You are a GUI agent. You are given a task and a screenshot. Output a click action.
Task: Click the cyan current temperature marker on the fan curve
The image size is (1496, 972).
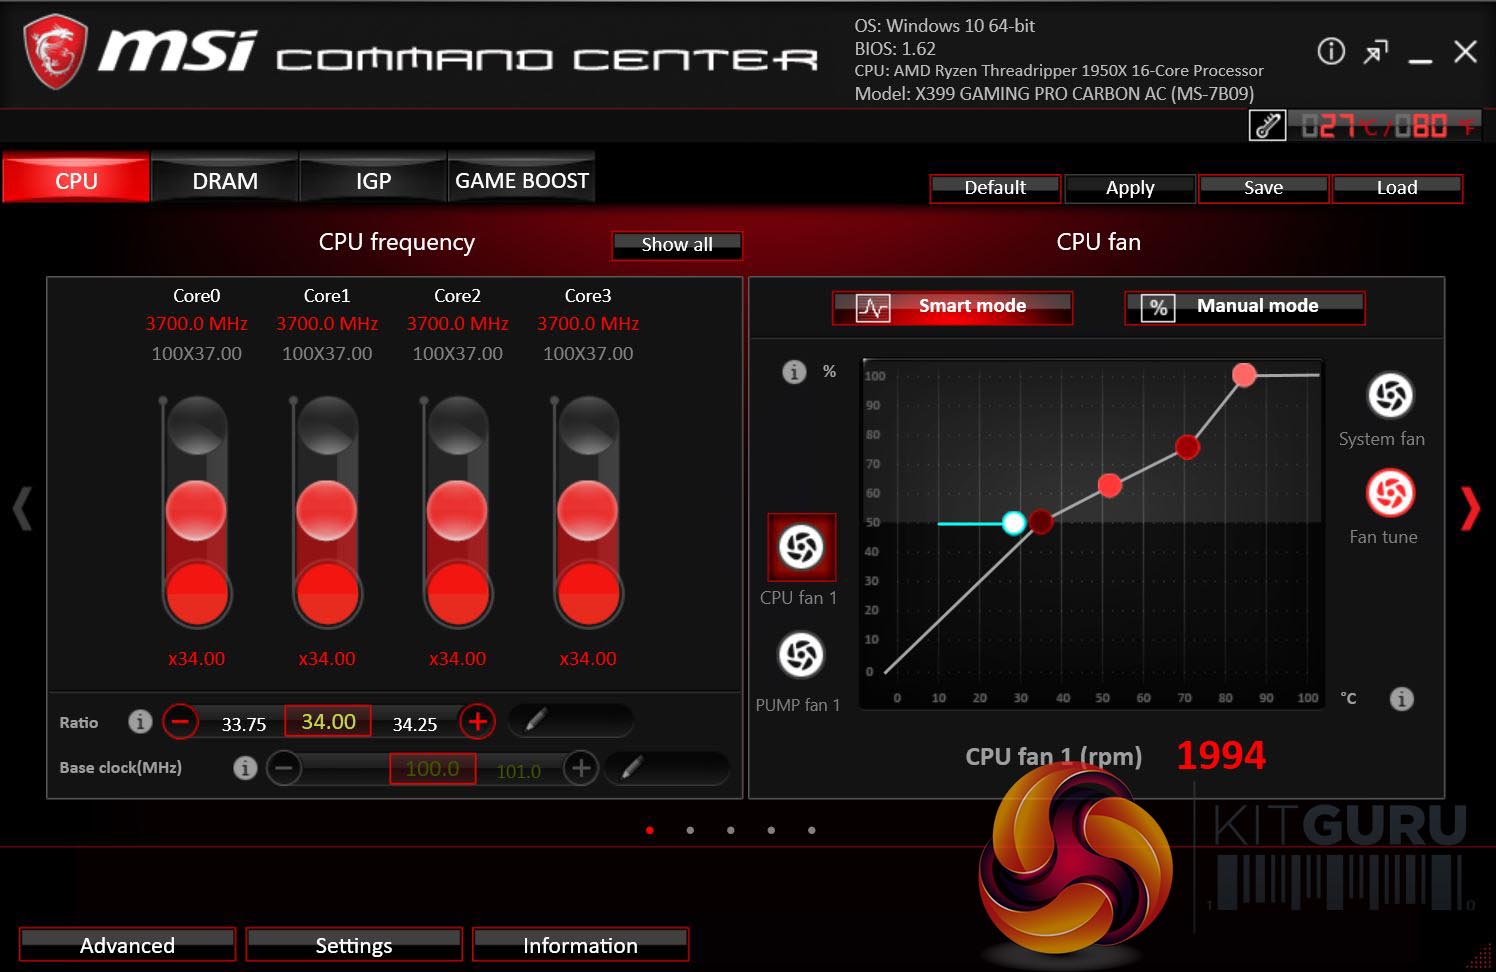pyautogui.click(x=1013, y=523)
